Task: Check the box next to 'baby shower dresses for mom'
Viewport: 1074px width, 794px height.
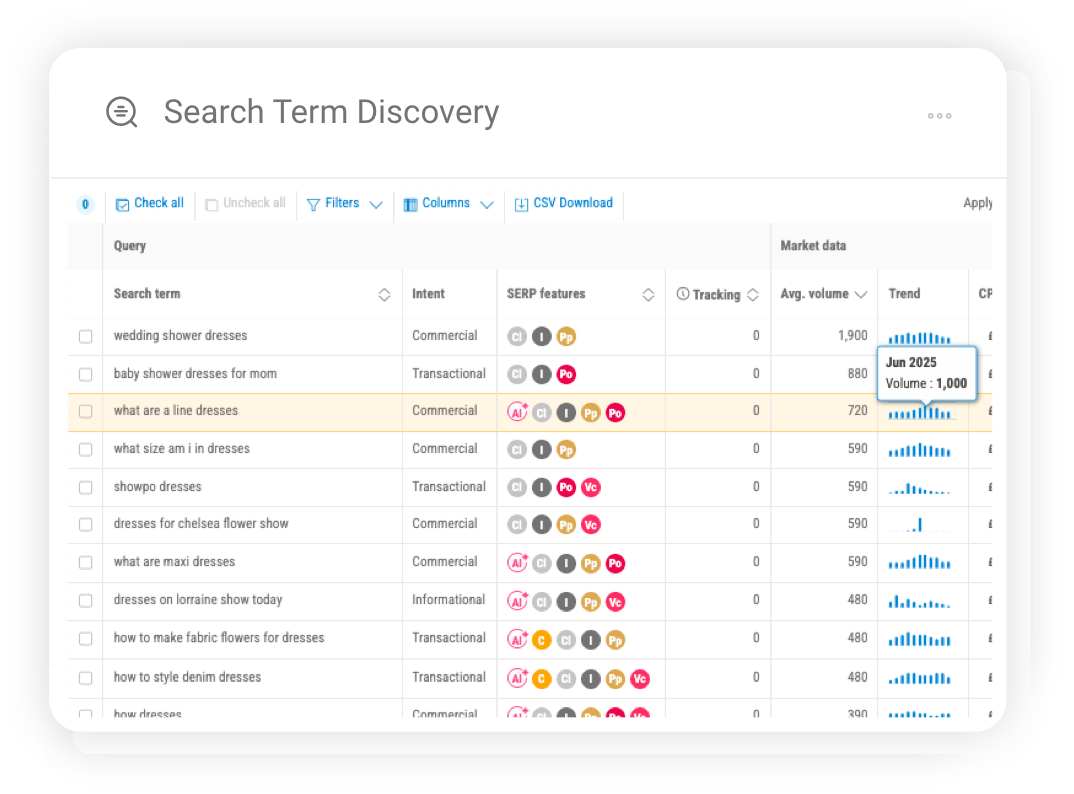Action: 85,374
